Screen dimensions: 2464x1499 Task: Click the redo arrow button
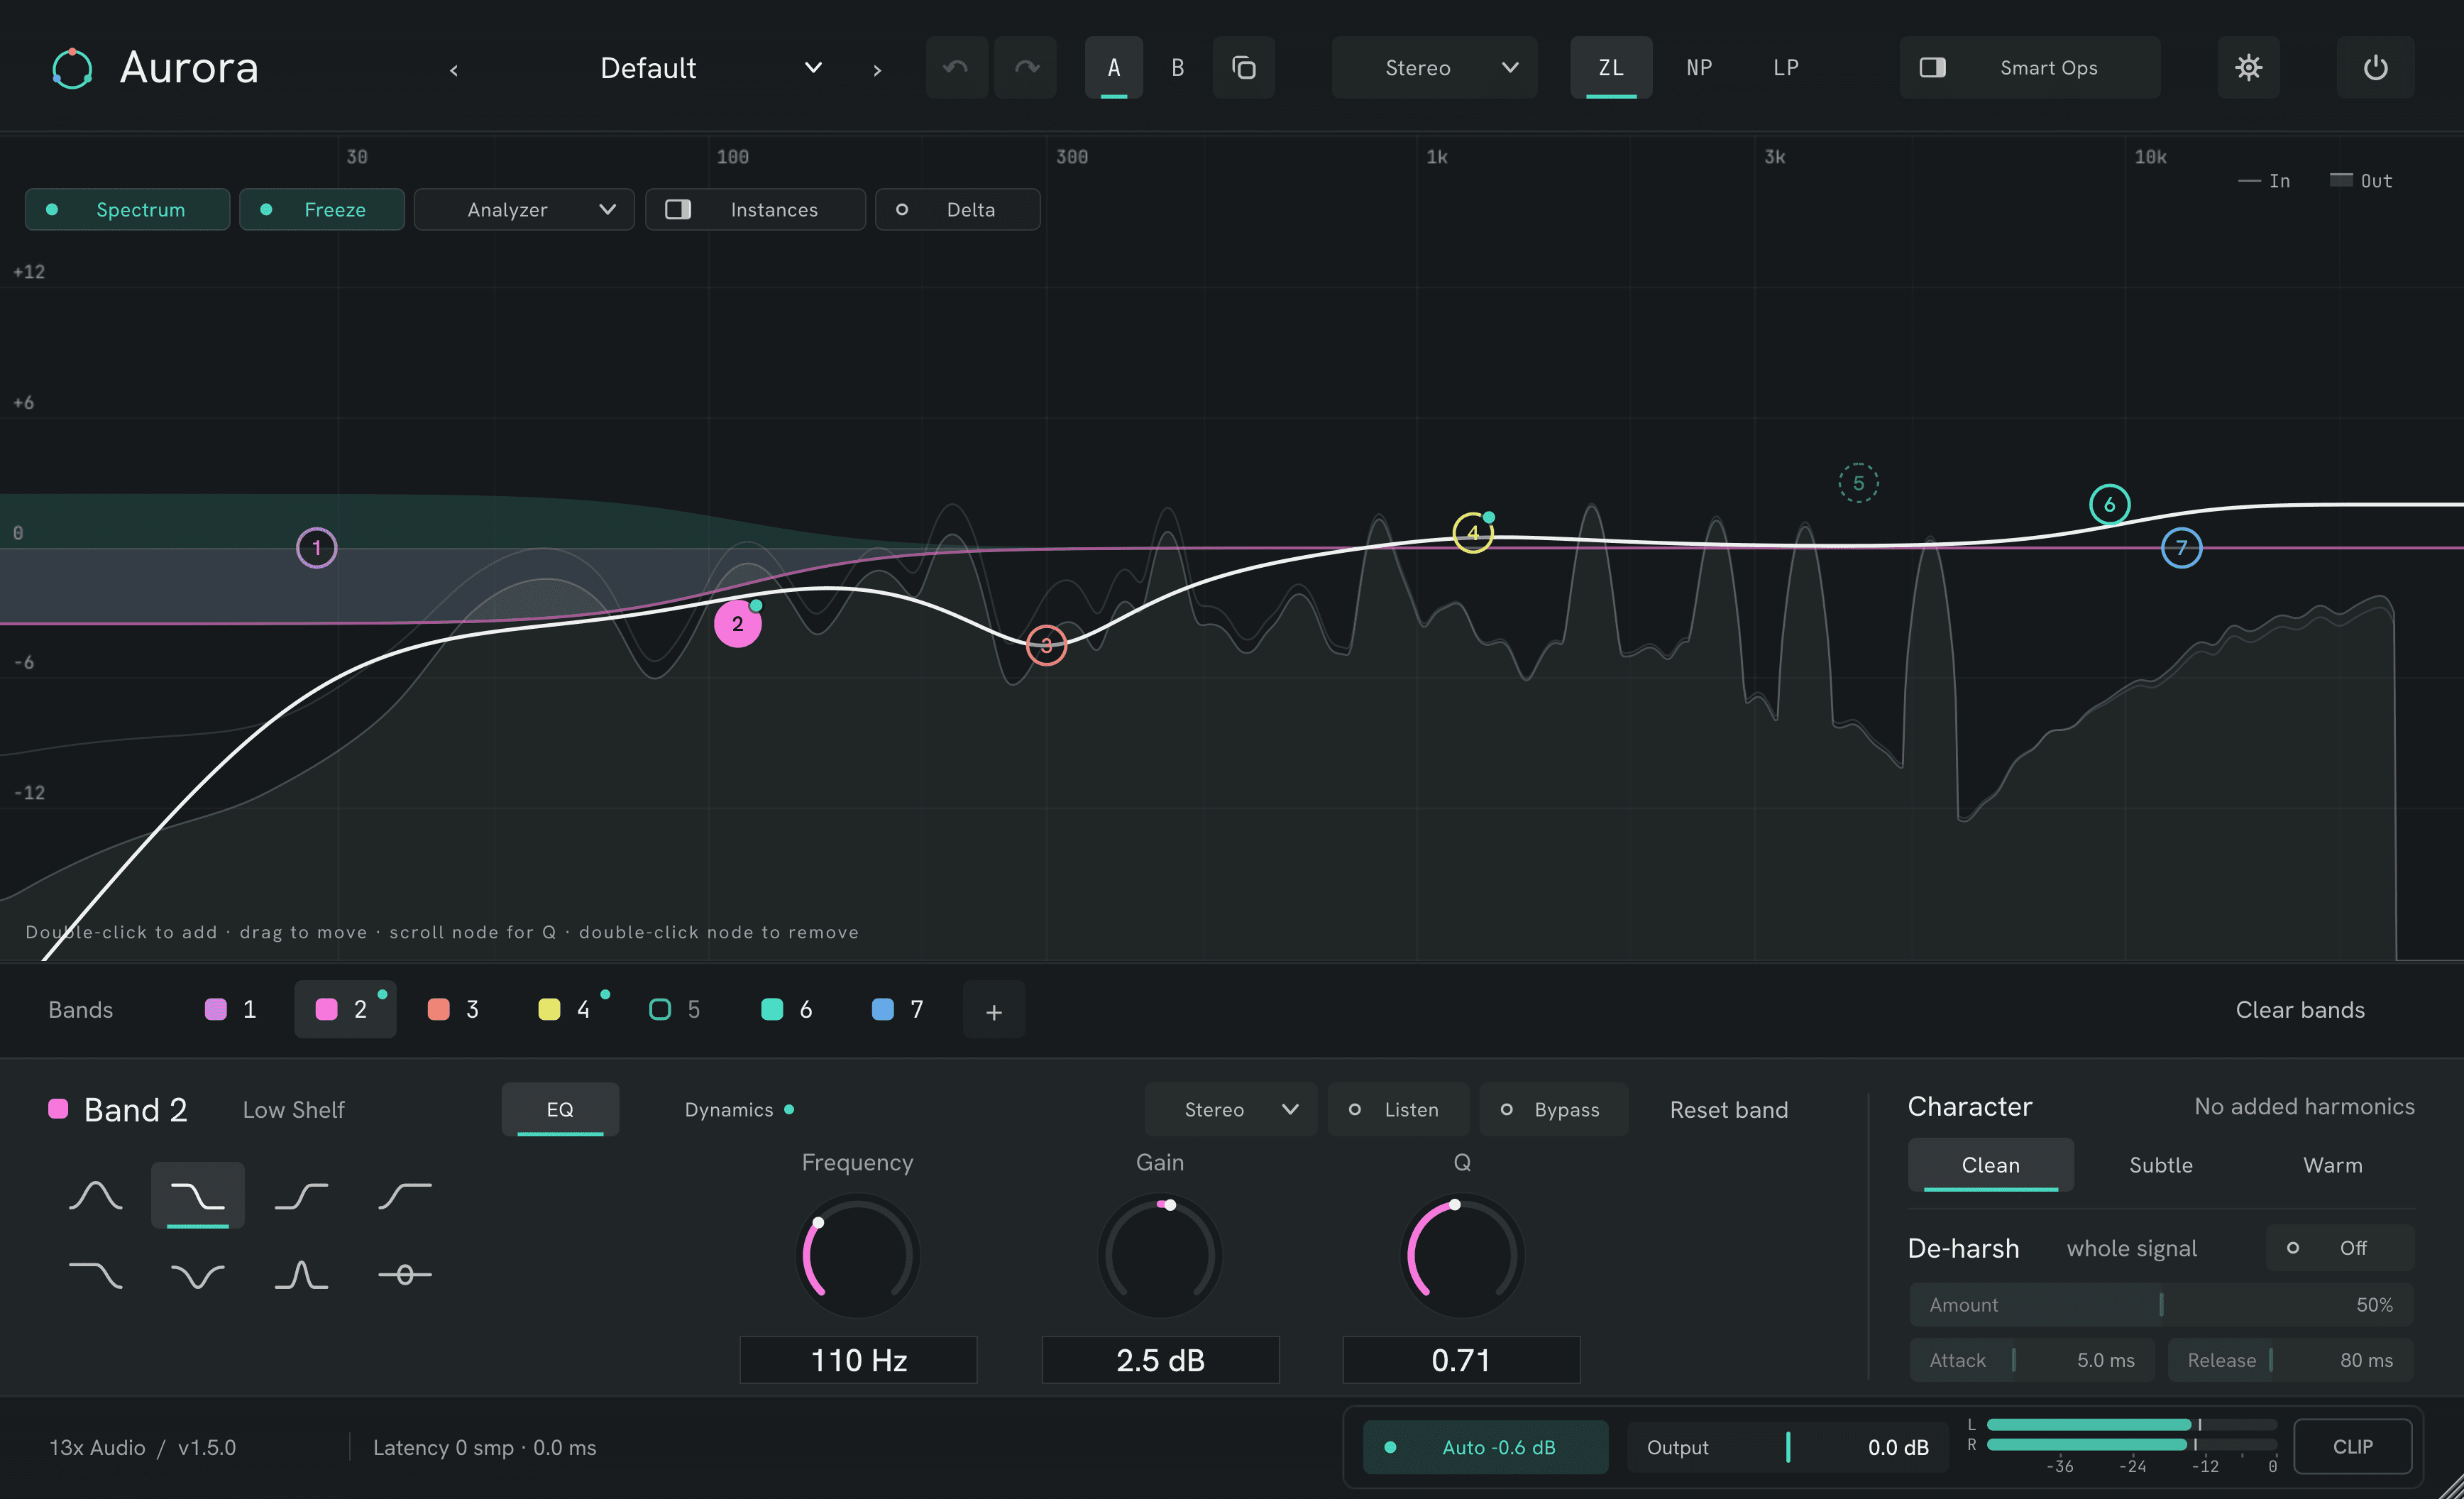1026,67
